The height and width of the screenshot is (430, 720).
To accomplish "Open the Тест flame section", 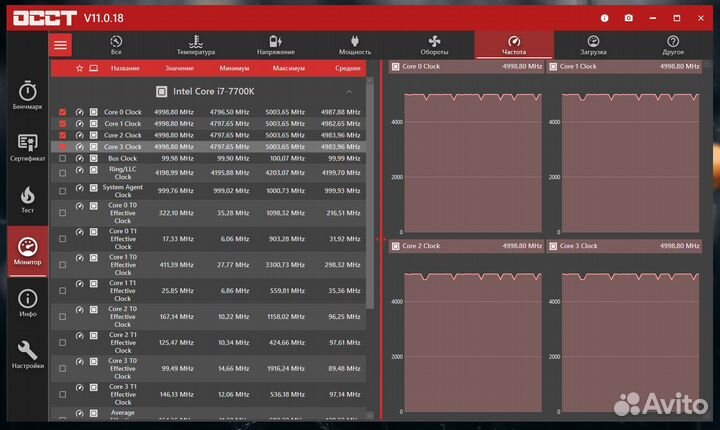I will (x=27, y=199).
